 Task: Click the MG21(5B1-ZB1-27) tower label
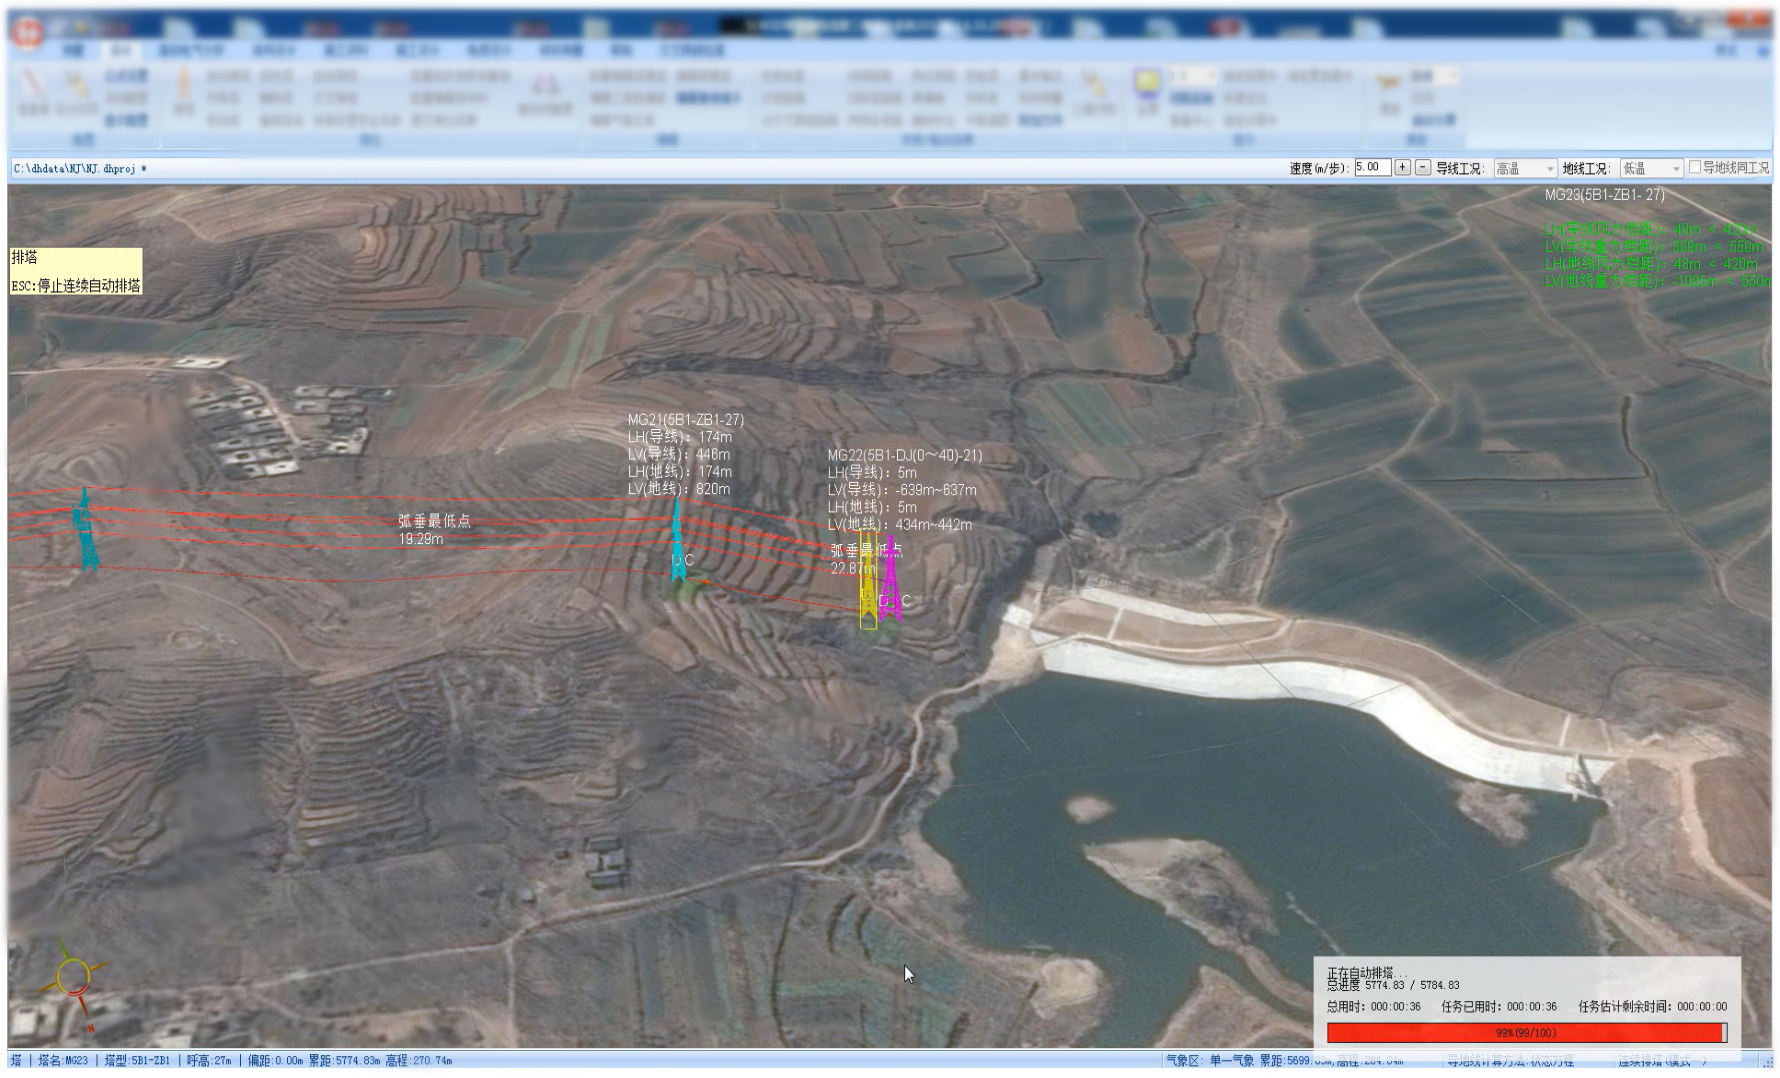[x=685, y=420]
